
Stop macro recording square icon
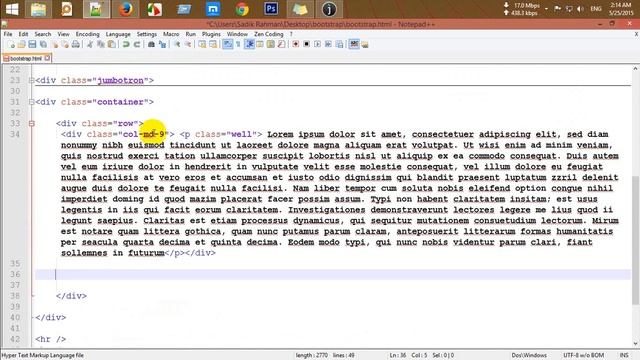(x=307, y=44)
